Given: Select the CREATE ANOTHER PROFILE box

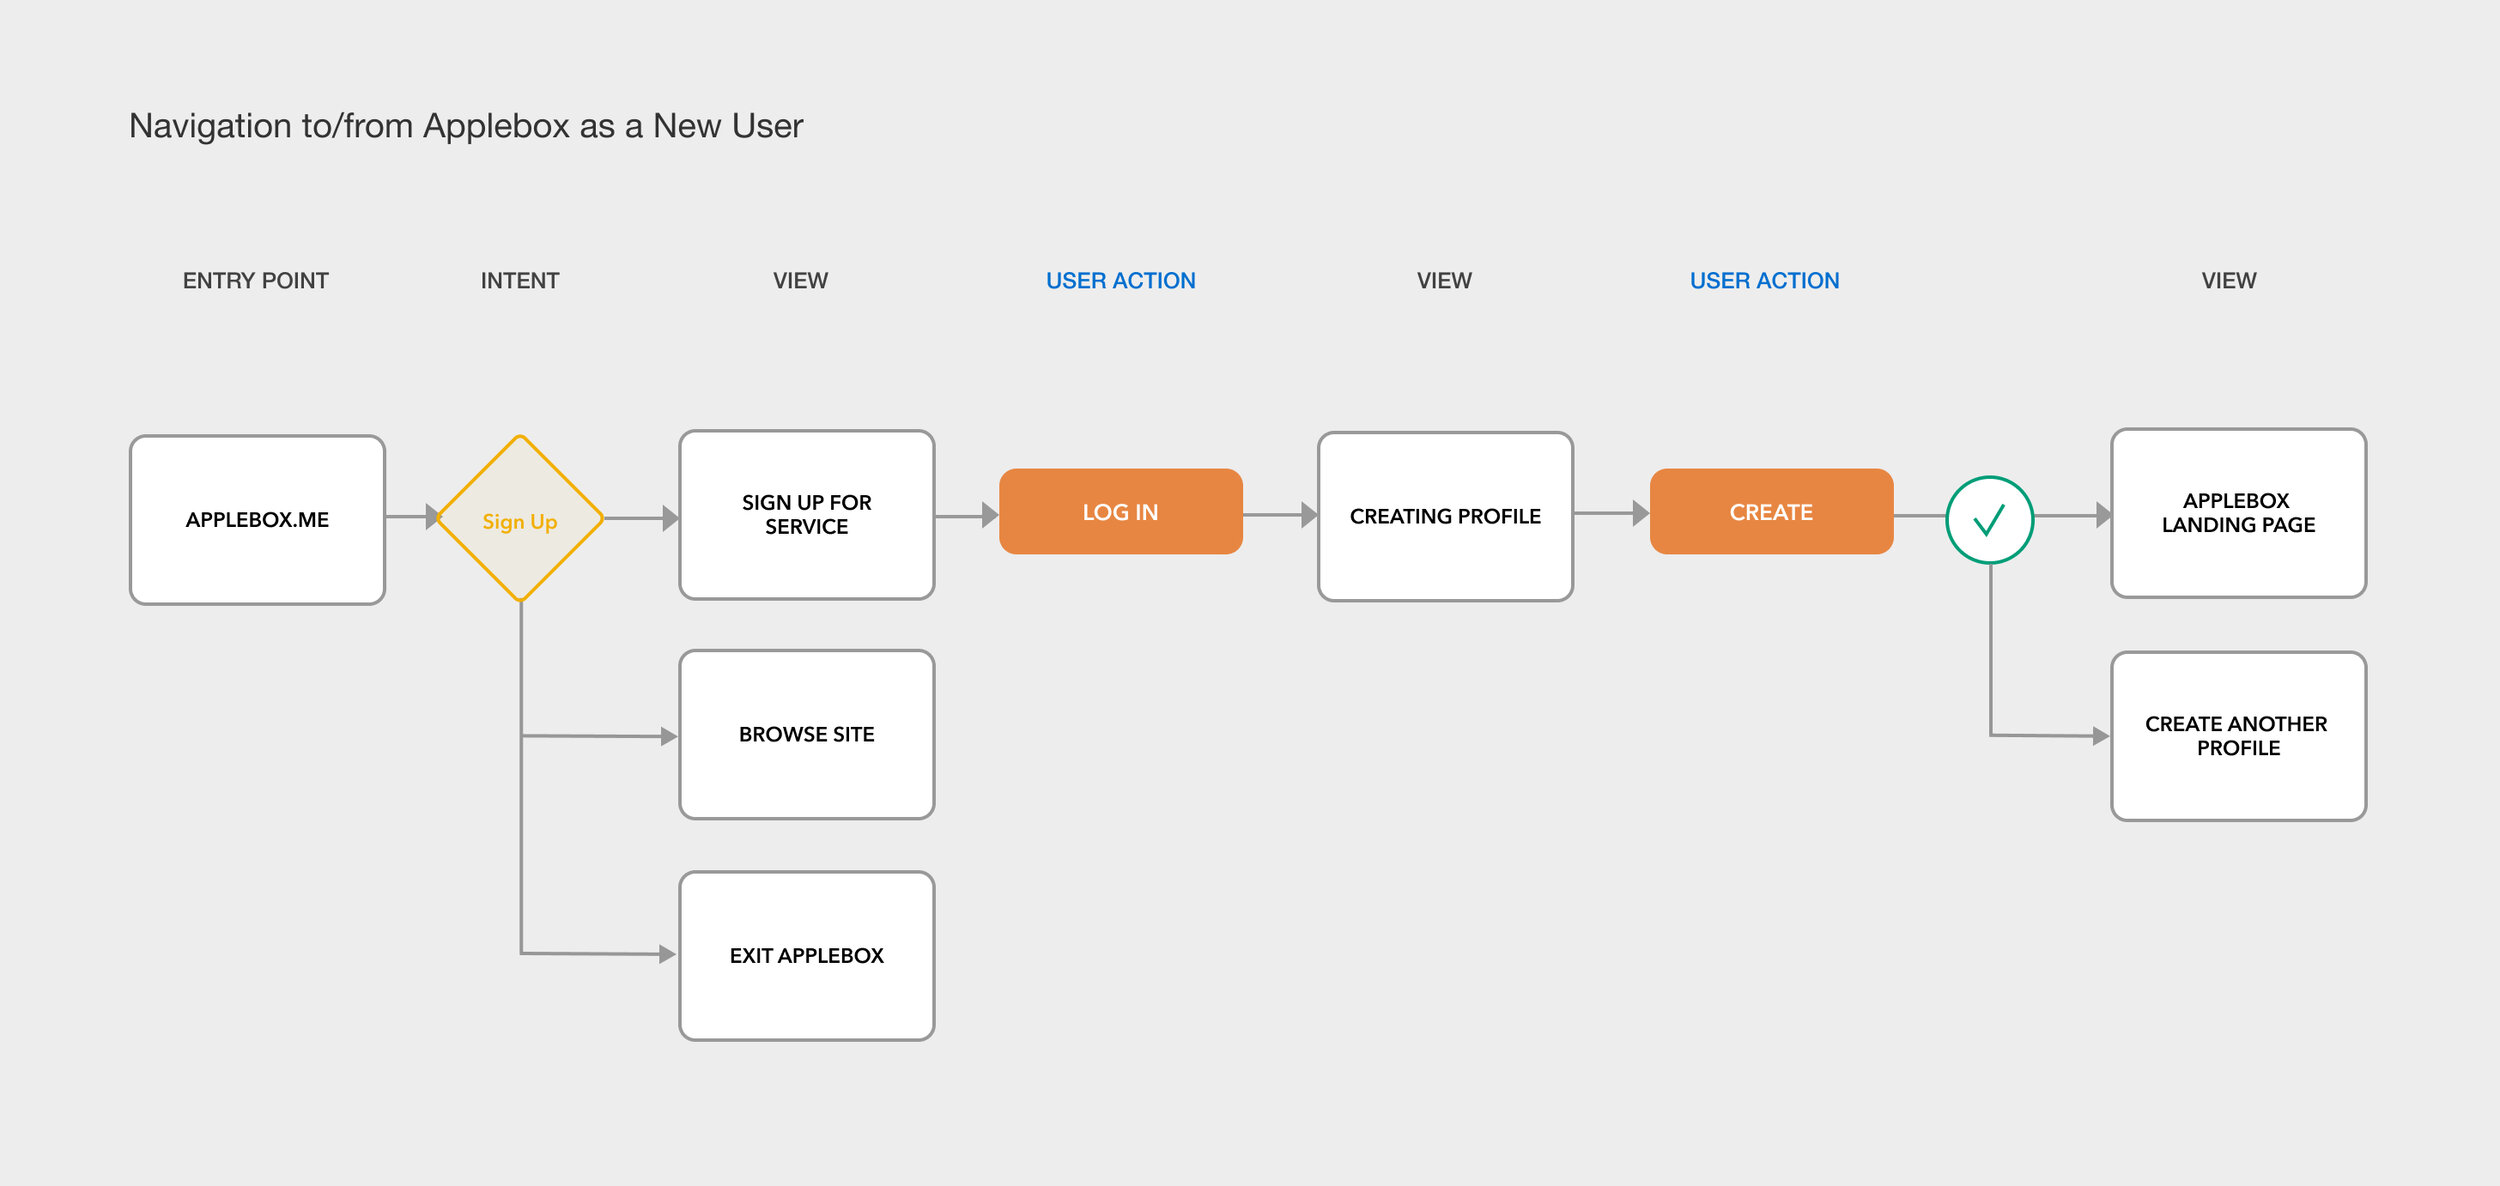Looking at the screenshot, I should point(2238,736).
